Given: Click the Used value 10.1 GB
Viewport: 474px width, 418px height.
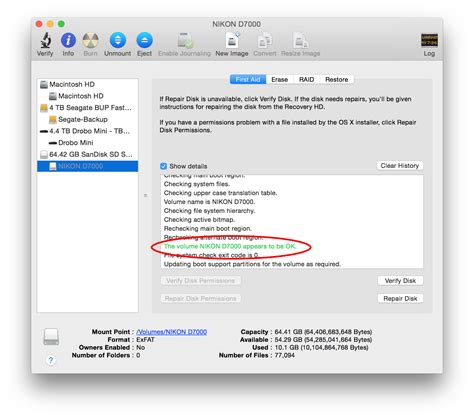Looking at the screenshot, I should (321, 347).
